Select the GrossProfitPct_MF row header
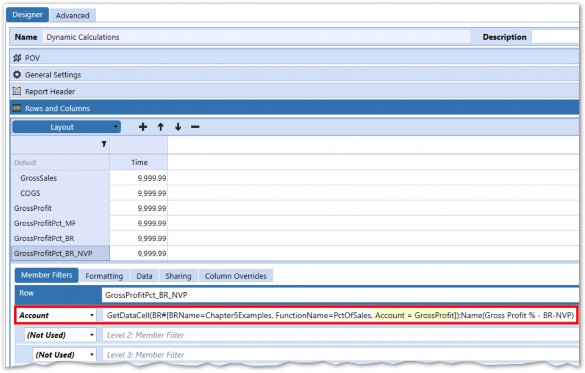The image size is (585, 373). [x=60, y=223]
